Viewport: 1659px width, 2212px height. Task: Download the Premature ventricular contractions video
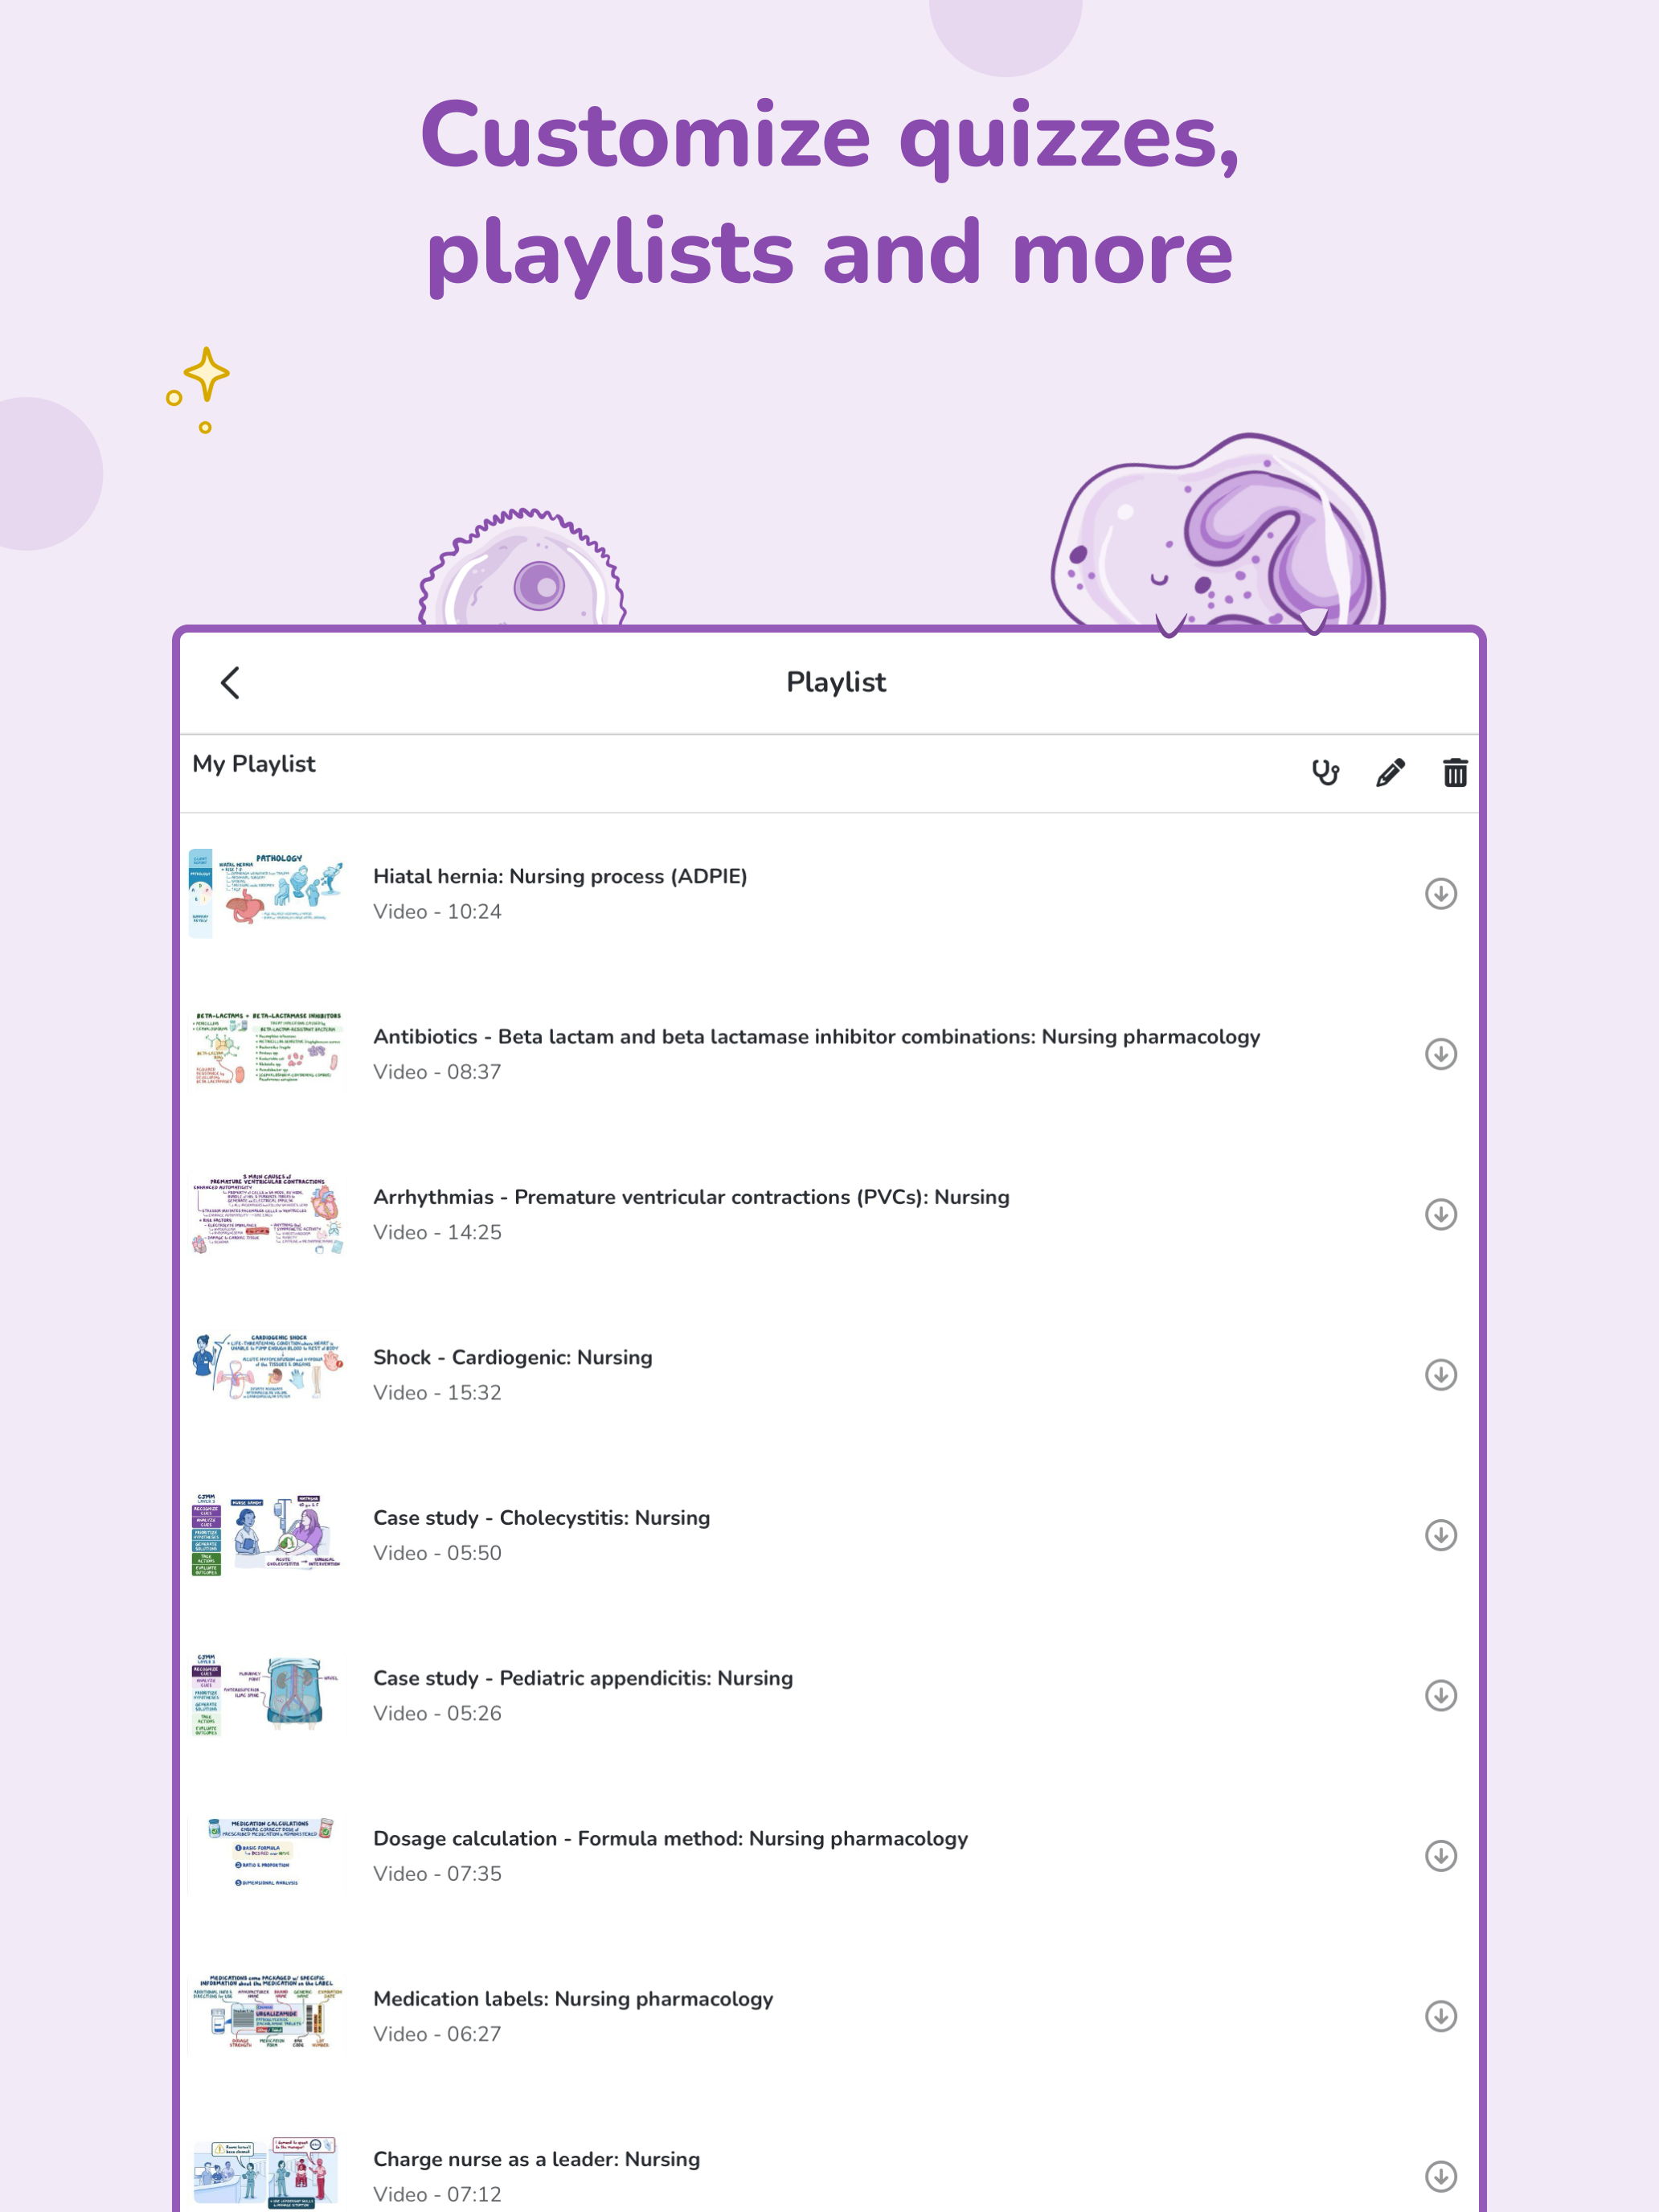click(x=1440, y=1215)
